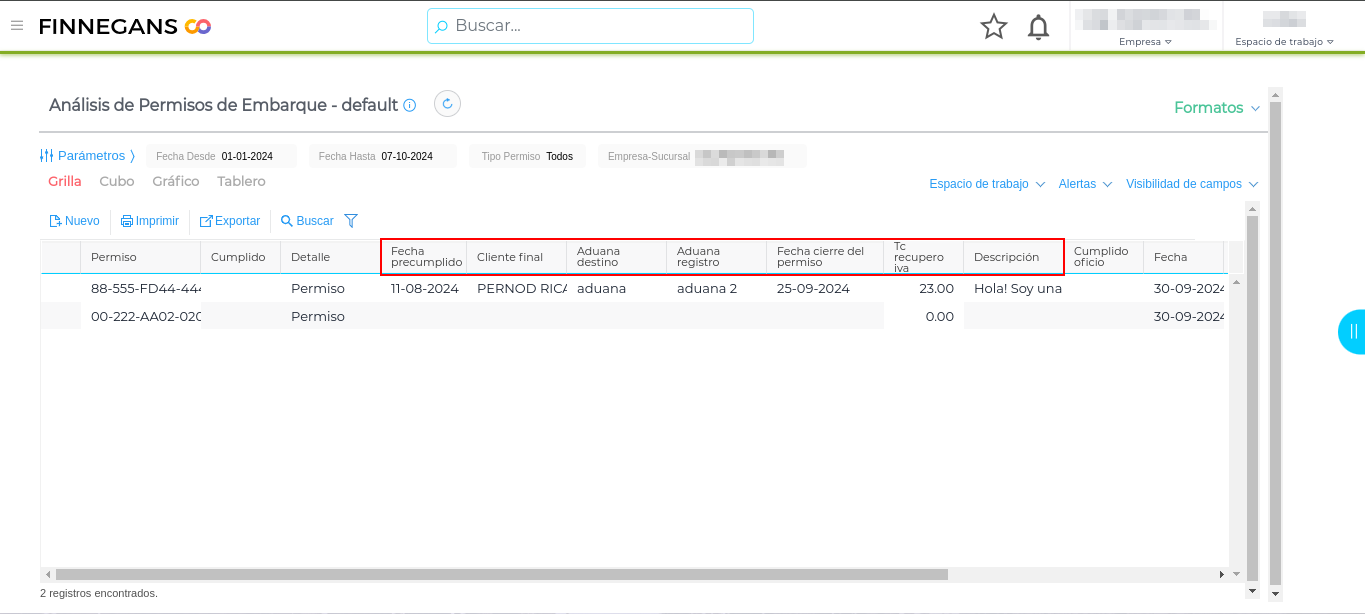Expand the Parámetros panel
The image size is (1365, 614).
point(87,156)
